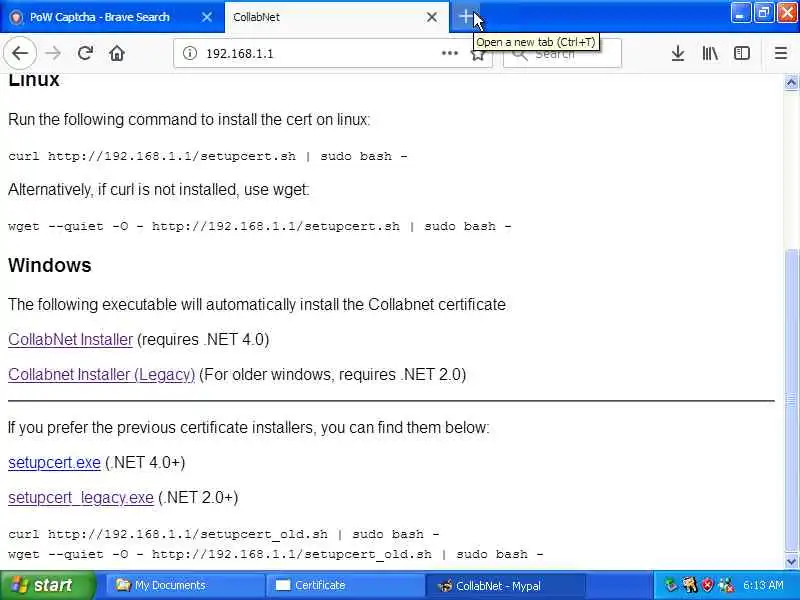Click the Search box in the toolbar
The image size is (800, 600).
562,53
